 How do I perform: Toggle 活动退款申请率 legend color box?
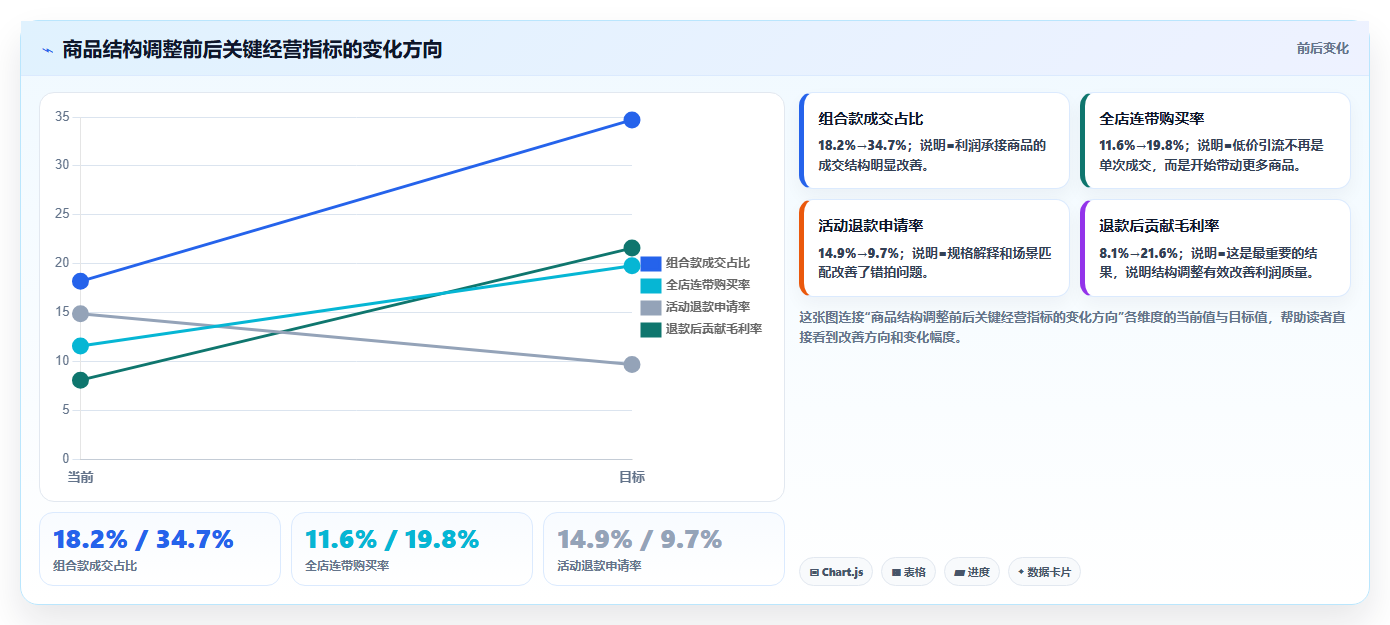coord(650,307)
